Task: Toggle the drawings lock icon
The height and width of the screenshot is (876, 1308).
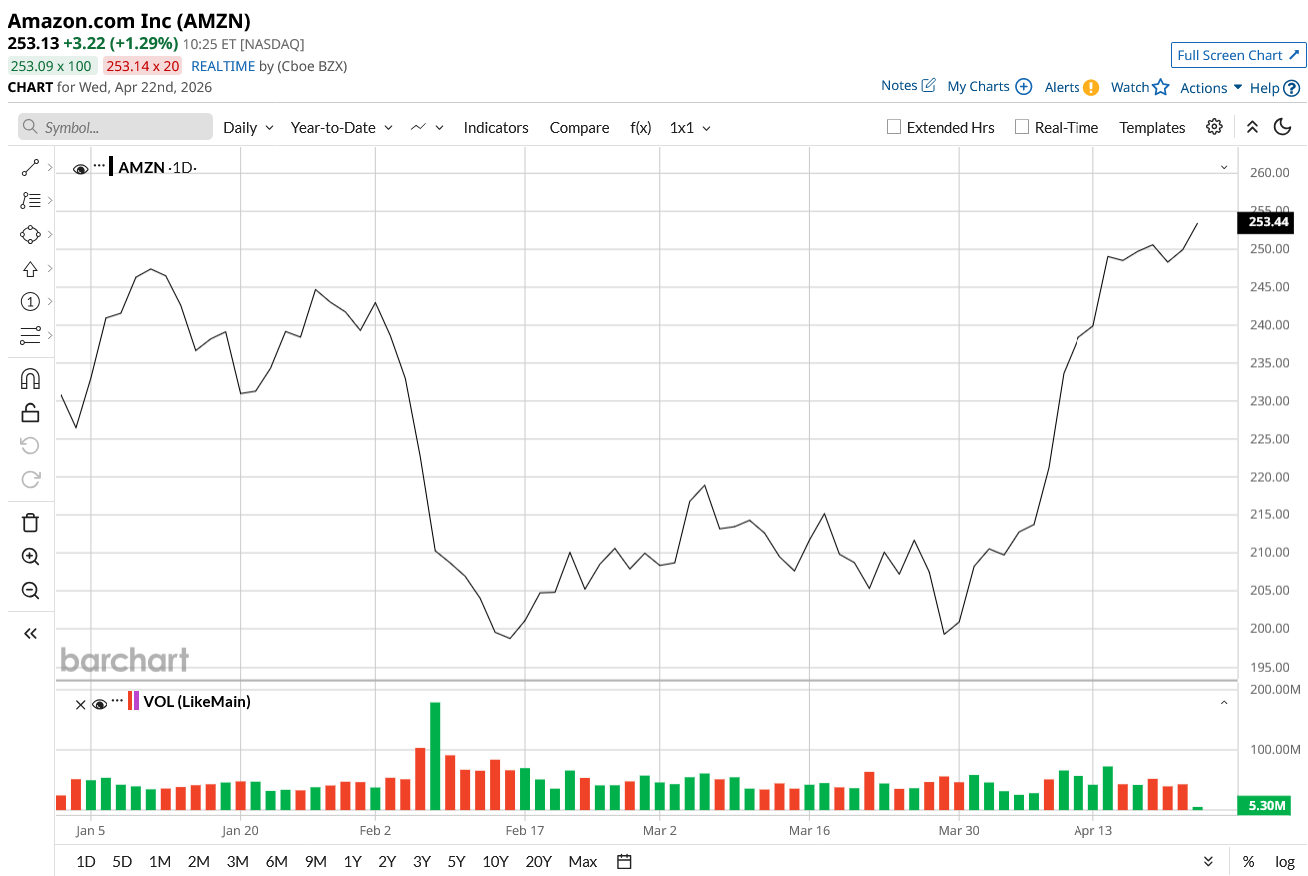Action: (x=30, y=412)
